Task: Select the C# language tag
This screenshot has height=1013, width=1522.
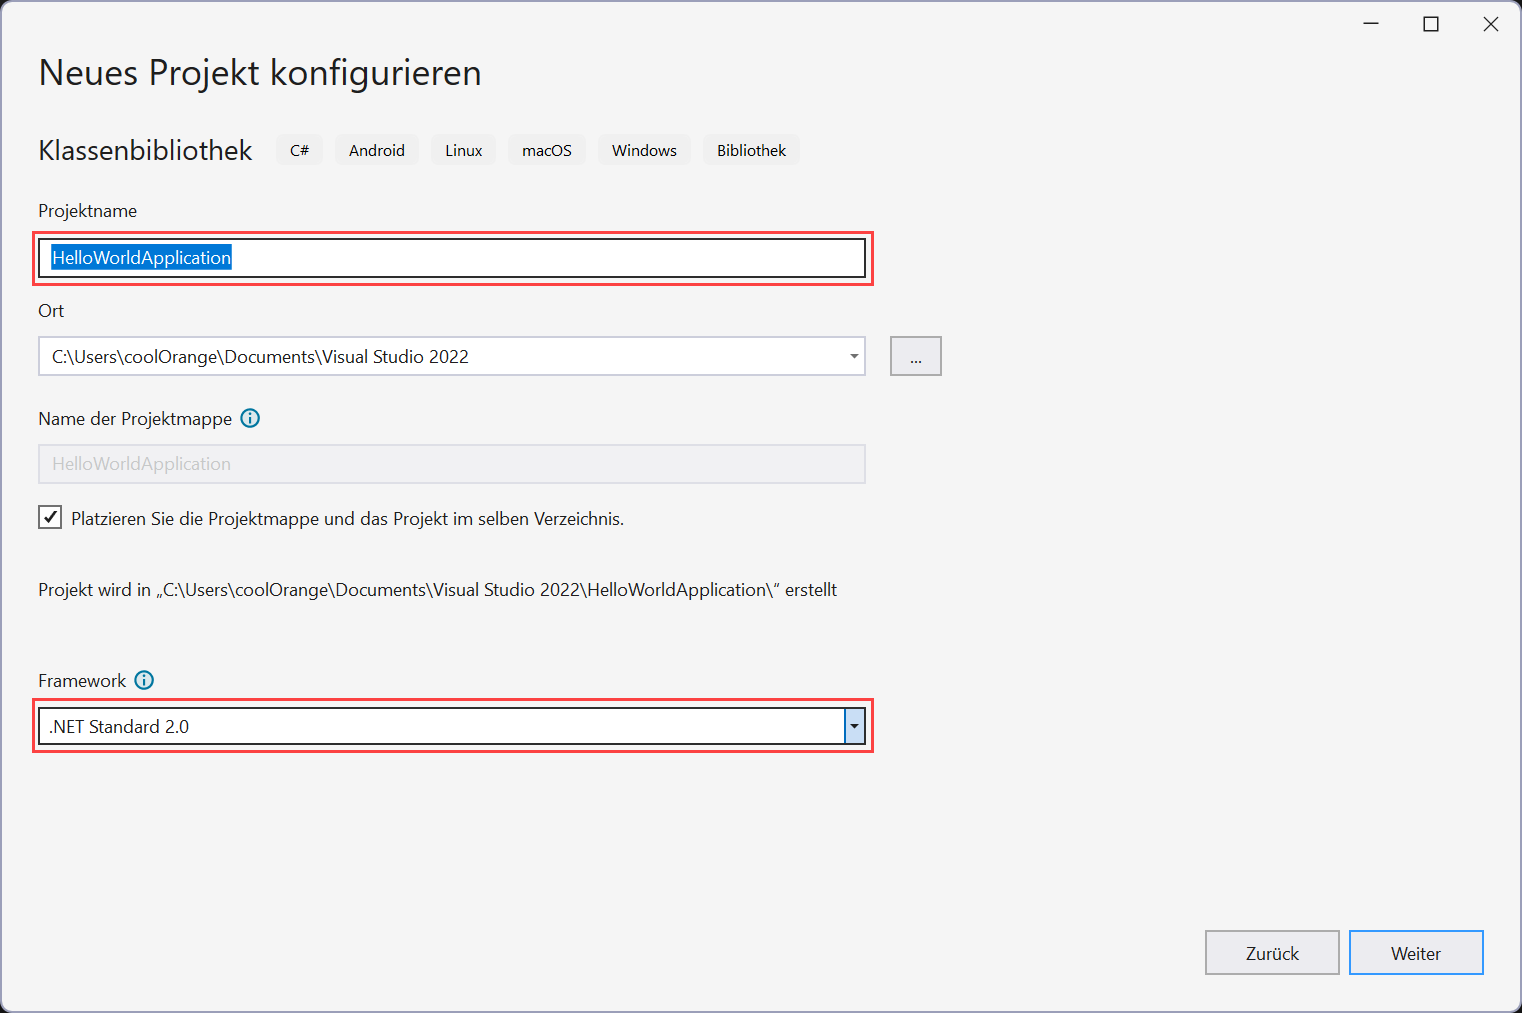Action: pyautogui.click(x=299, y=149)
